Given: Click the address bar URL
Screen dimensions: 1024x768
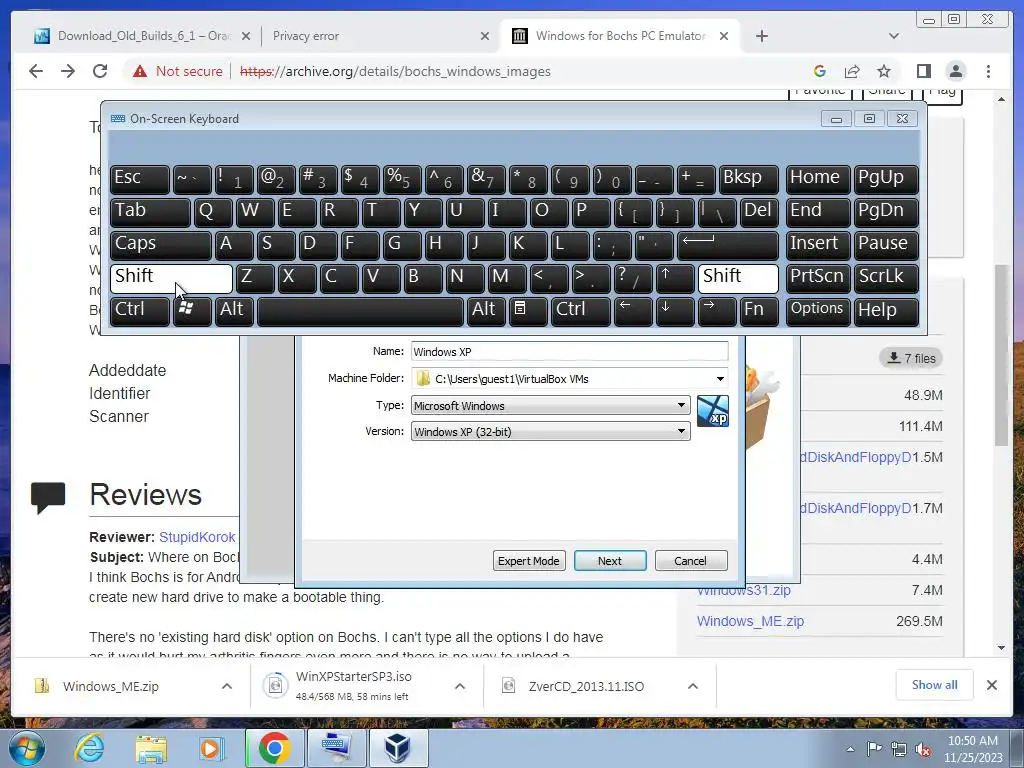Looking at the screenshot, I should [396, 71].
